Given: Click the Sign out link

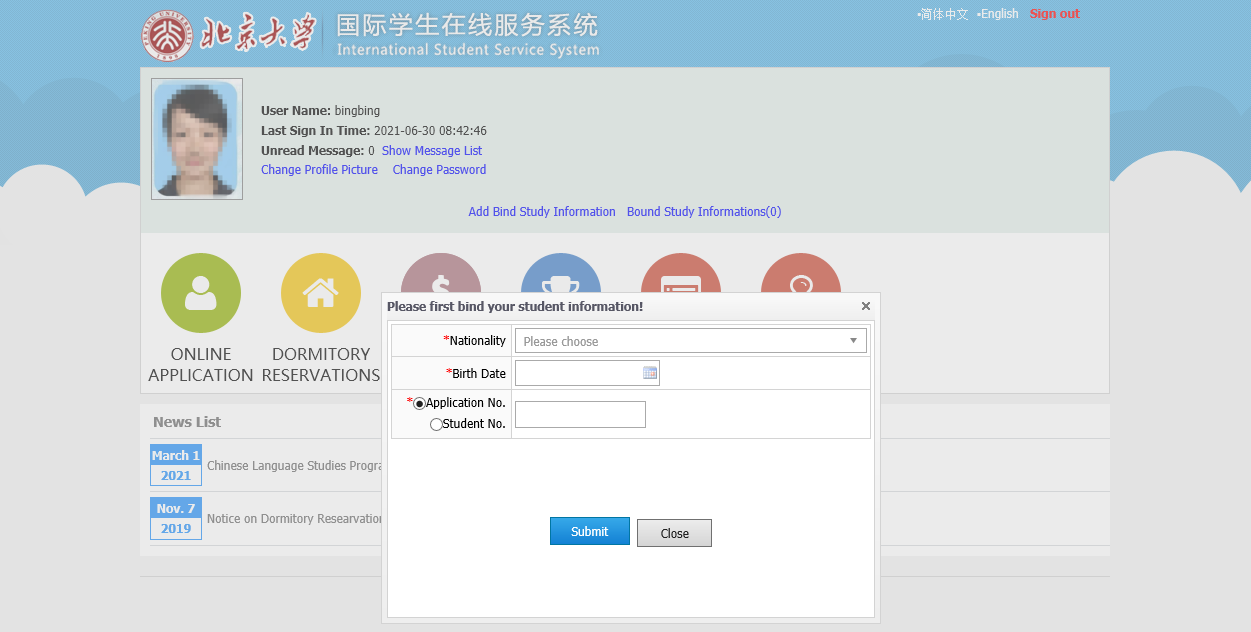Looking at the screenshot, I should [x=1054, y=14].
